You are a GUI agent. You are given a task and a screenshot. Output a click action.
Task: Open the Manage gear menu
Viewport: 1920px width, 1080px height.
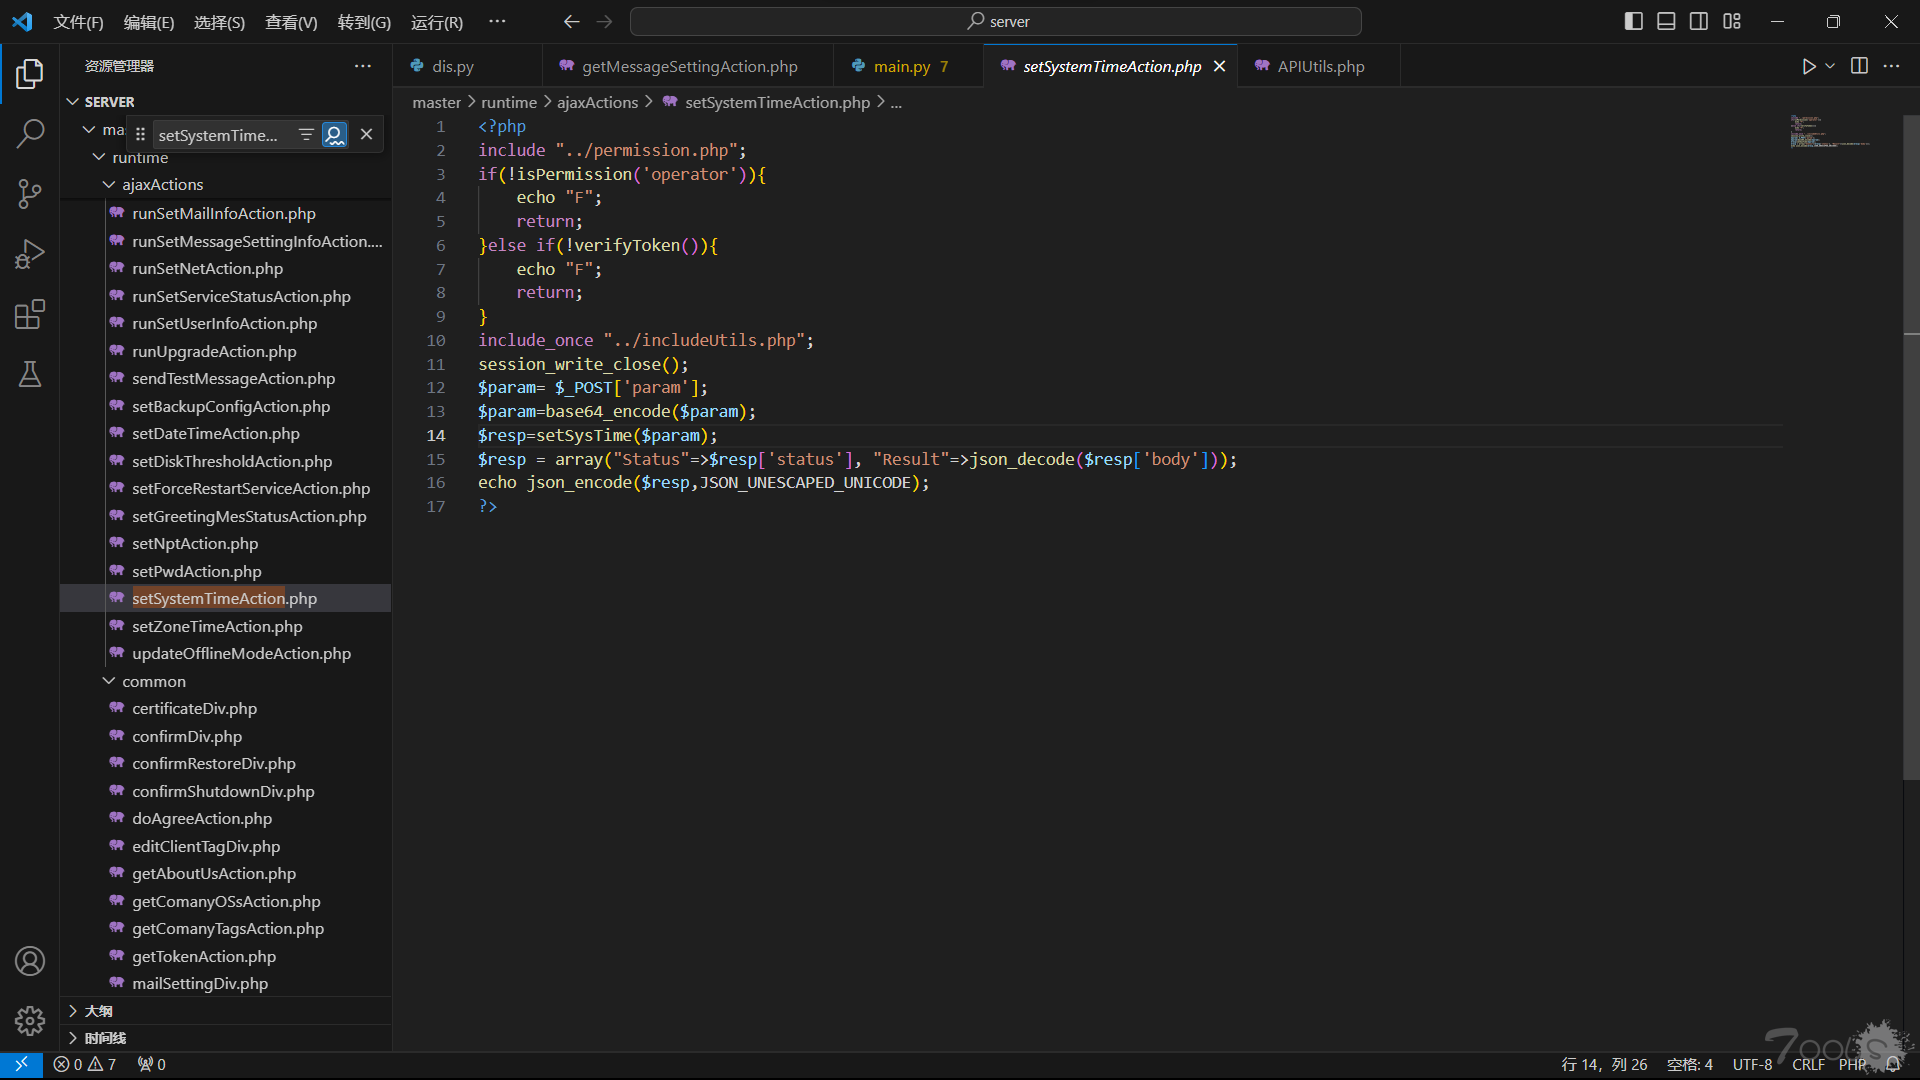pyautogui.click(x=30, y=1021)
